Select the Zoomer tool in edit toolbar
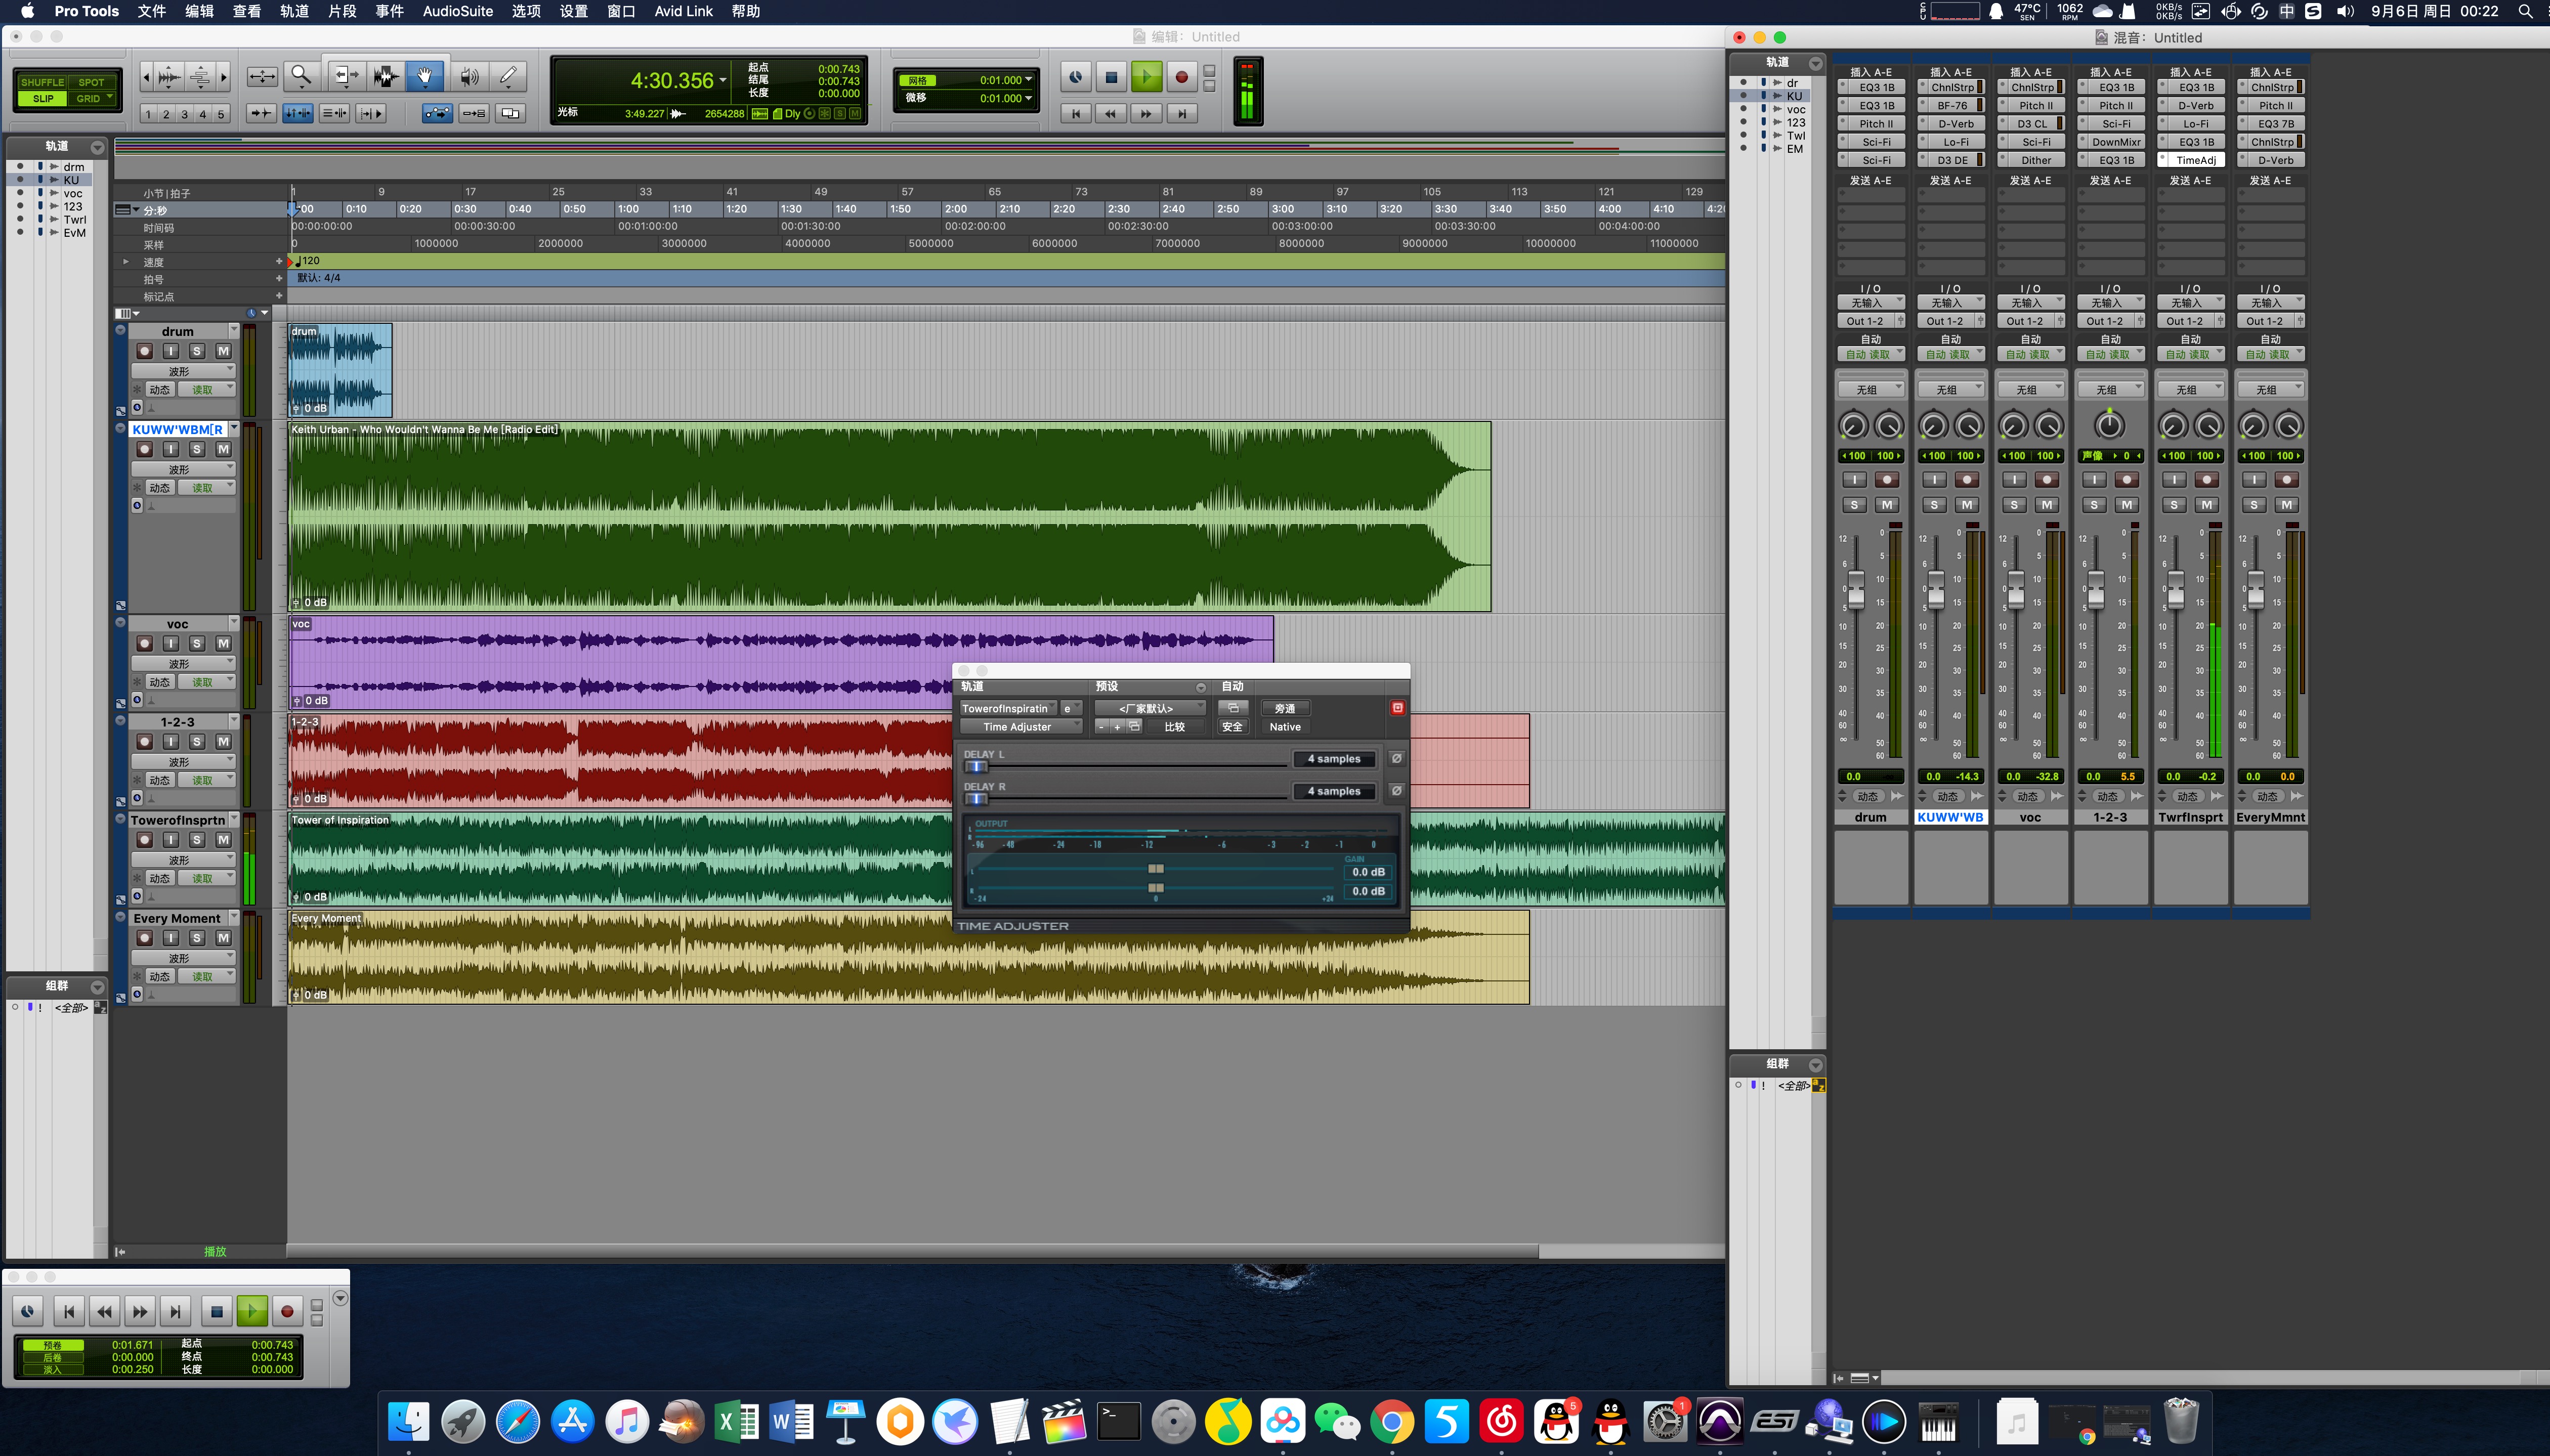The height and width of the screenshot is (1456, 2550). tap(301, 77)
